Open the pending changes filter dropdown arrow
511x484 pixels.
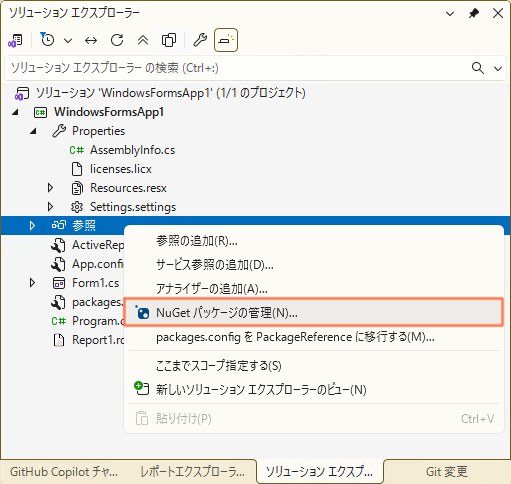68,41
